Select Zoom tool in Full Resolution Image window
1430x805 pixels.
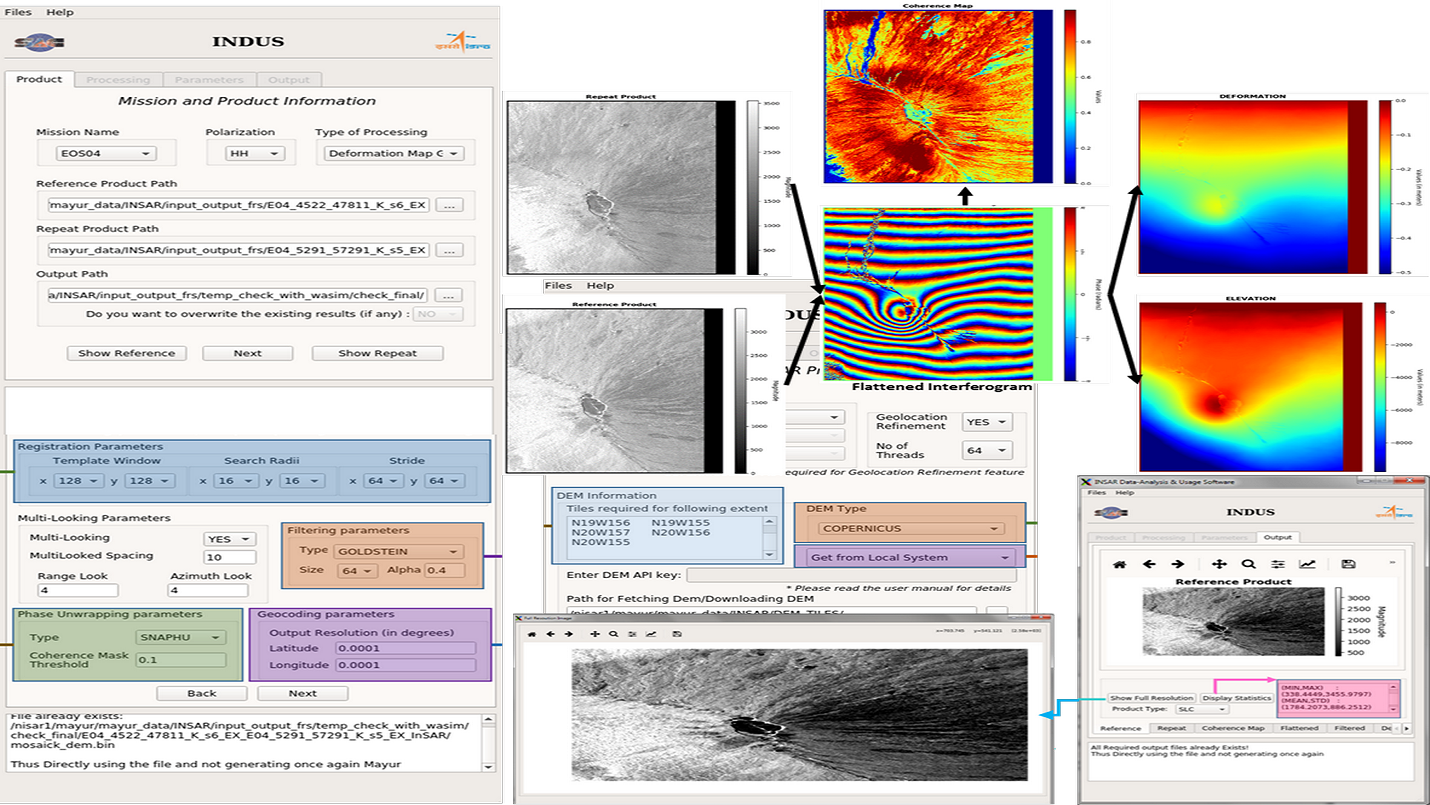613,634
